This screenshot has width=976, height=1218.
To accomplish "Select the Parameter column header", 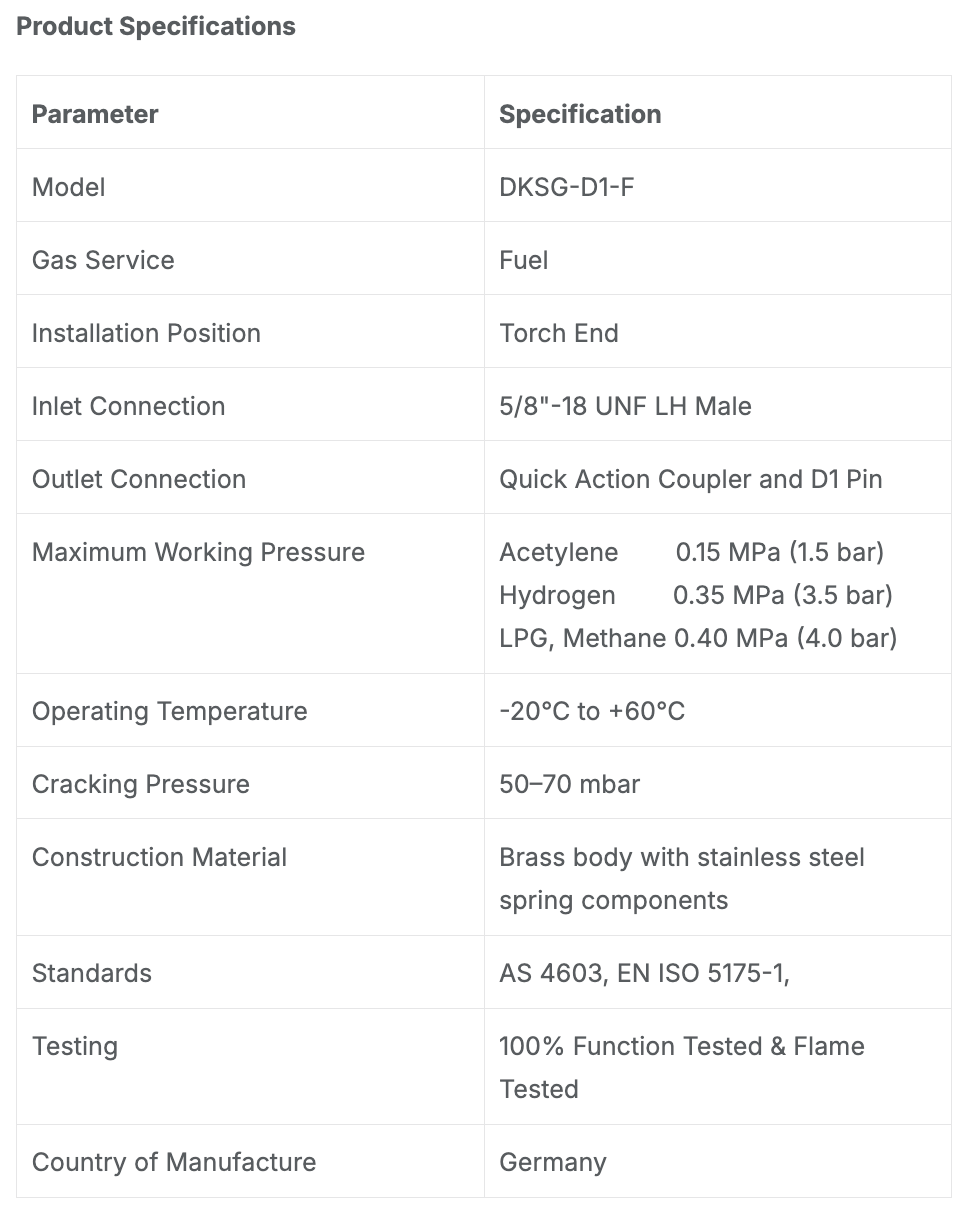I will [x=95, y=114].
